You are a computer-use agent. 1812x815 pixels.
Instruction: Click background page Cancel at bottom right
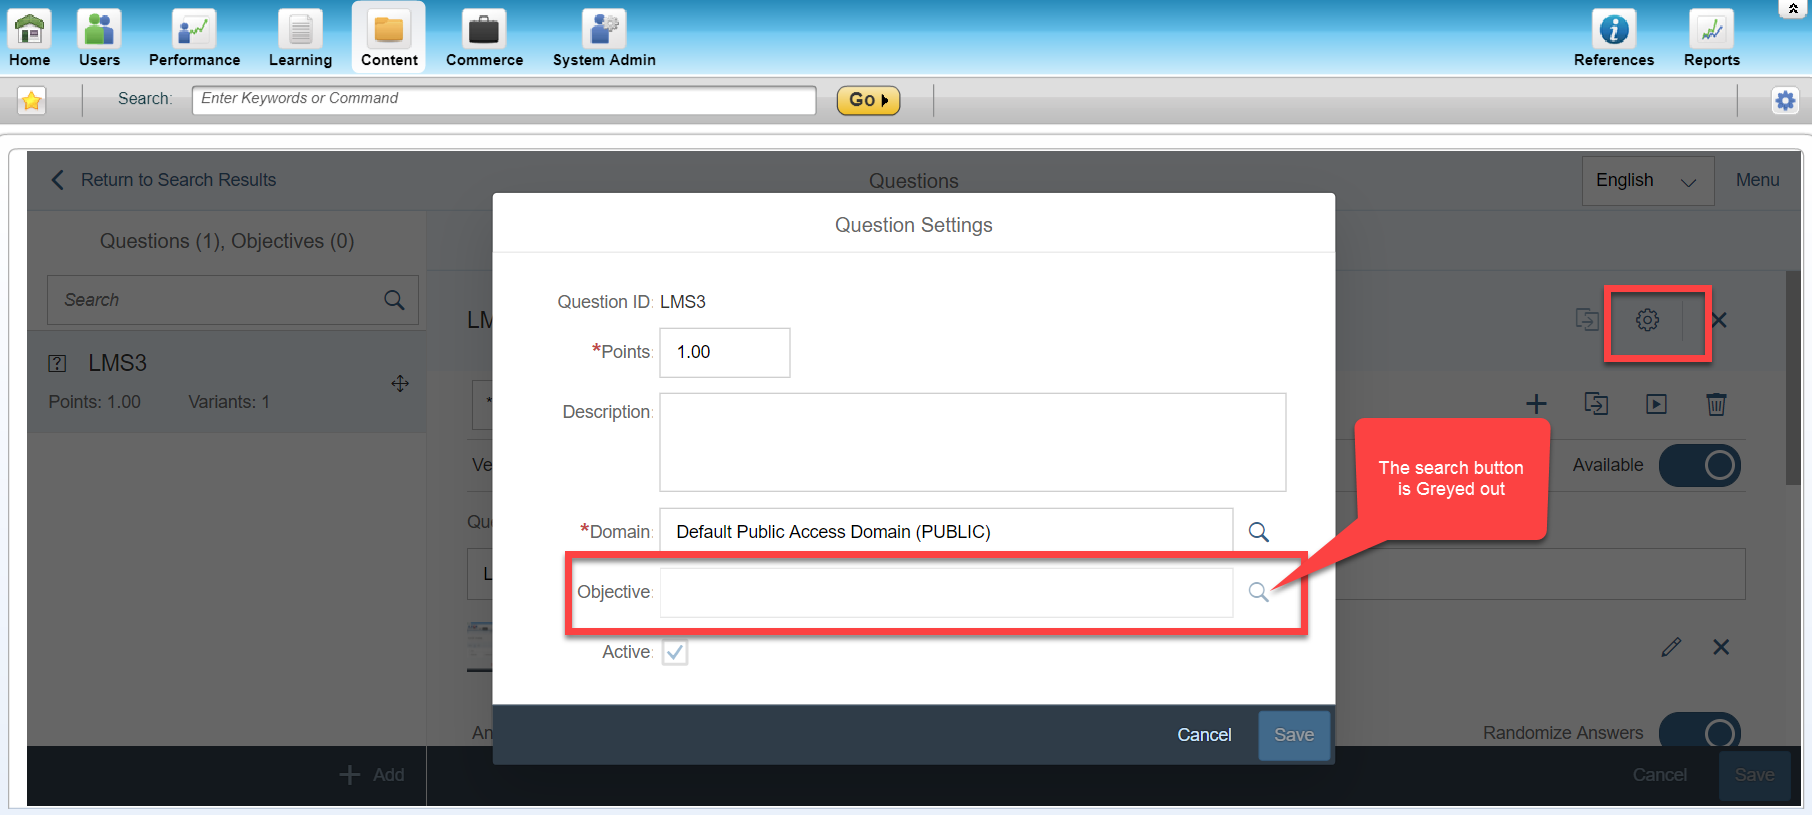point(1660,775)
